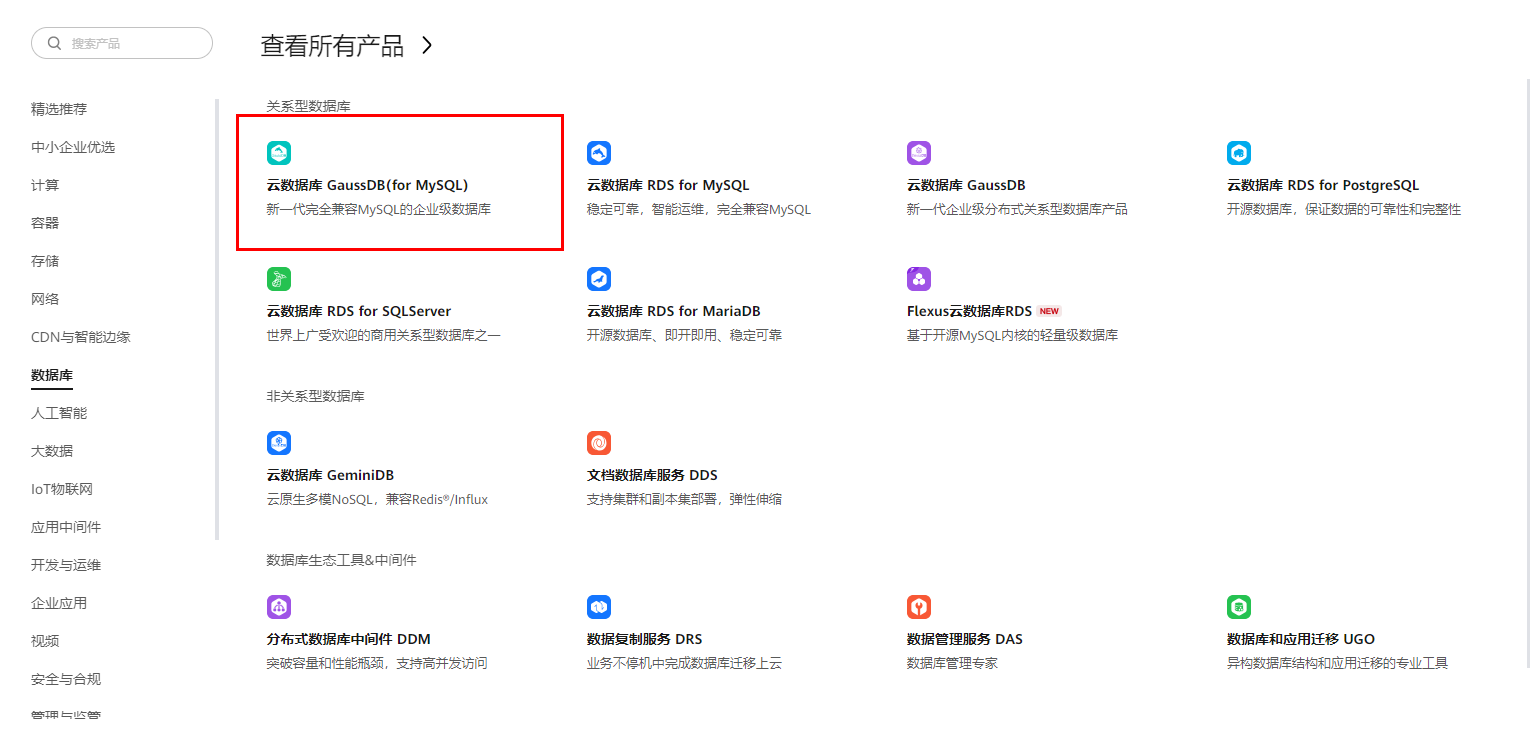The width and height of the screenshot is (1530, 732).
Task: Open the 开发与运维 category
Action: click(x=66, y=565)
